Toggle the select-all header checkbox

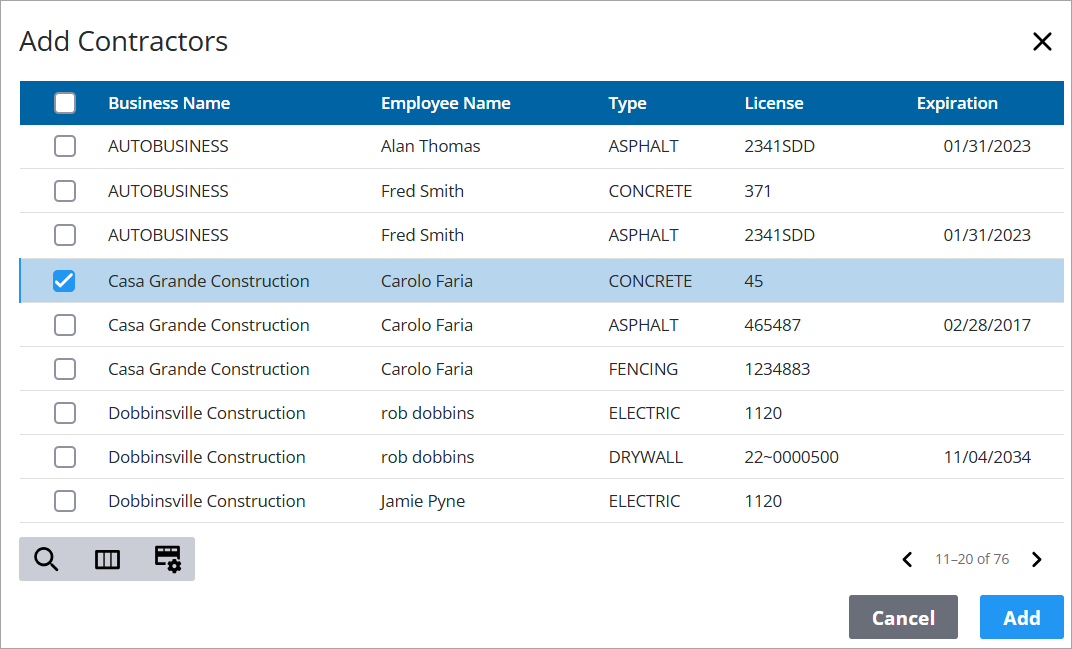click(65, 103)
